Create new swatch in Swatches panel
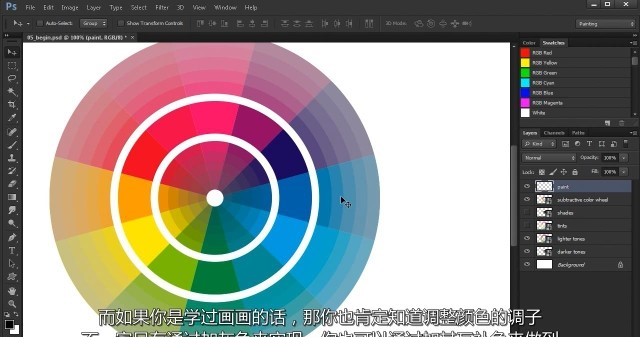 pos(607,123)
